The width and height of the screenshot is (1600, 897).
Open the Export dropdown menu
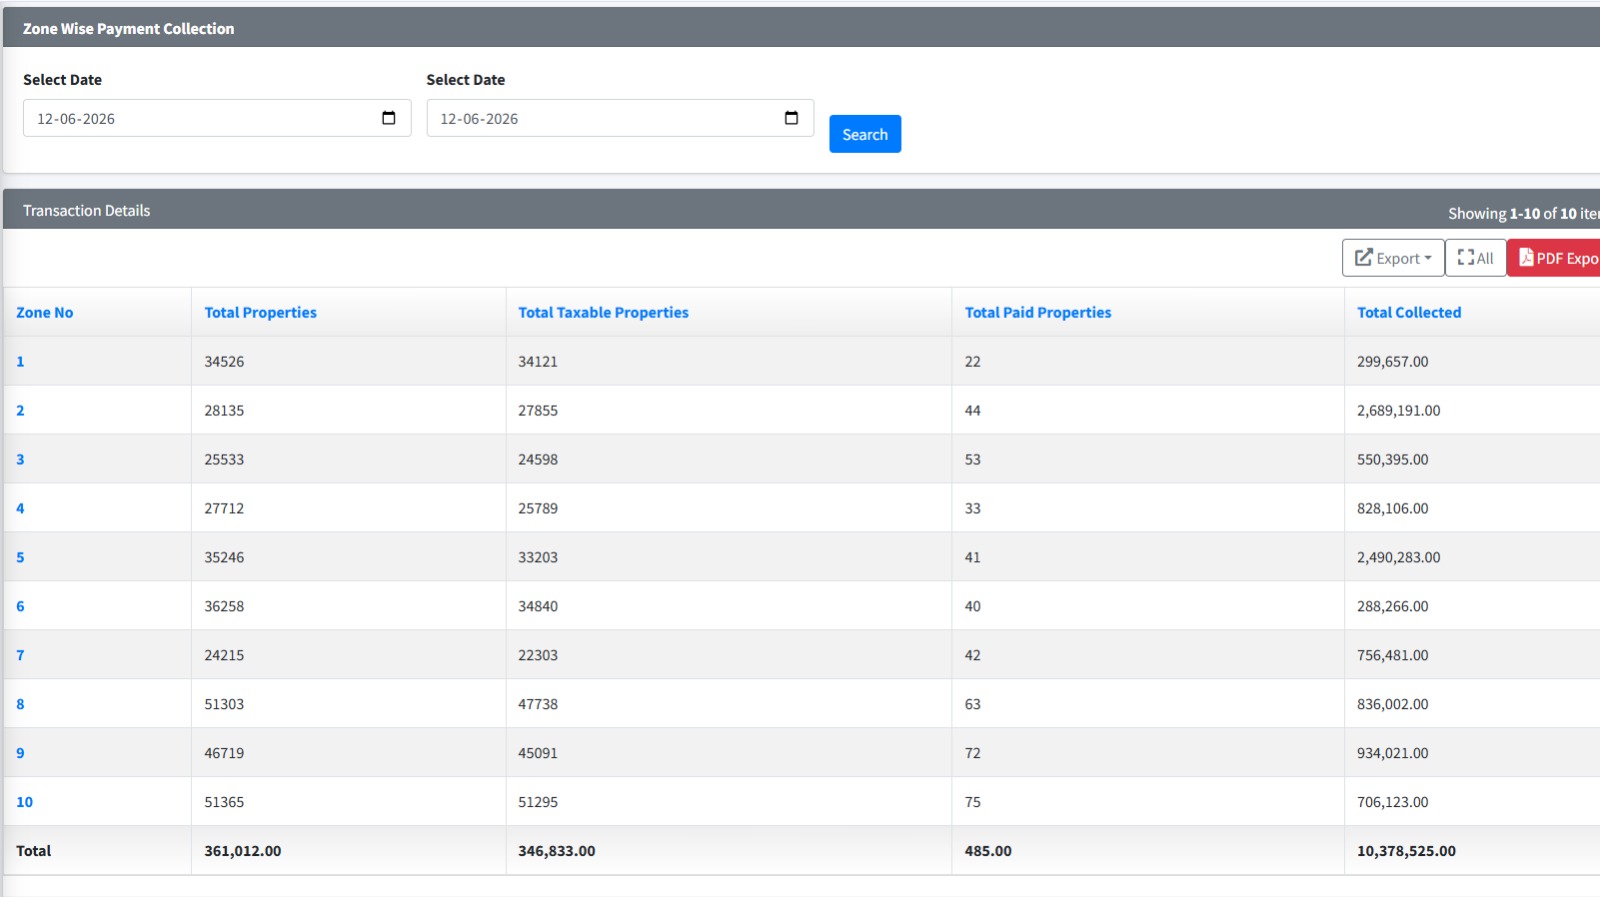[1393, 258]
